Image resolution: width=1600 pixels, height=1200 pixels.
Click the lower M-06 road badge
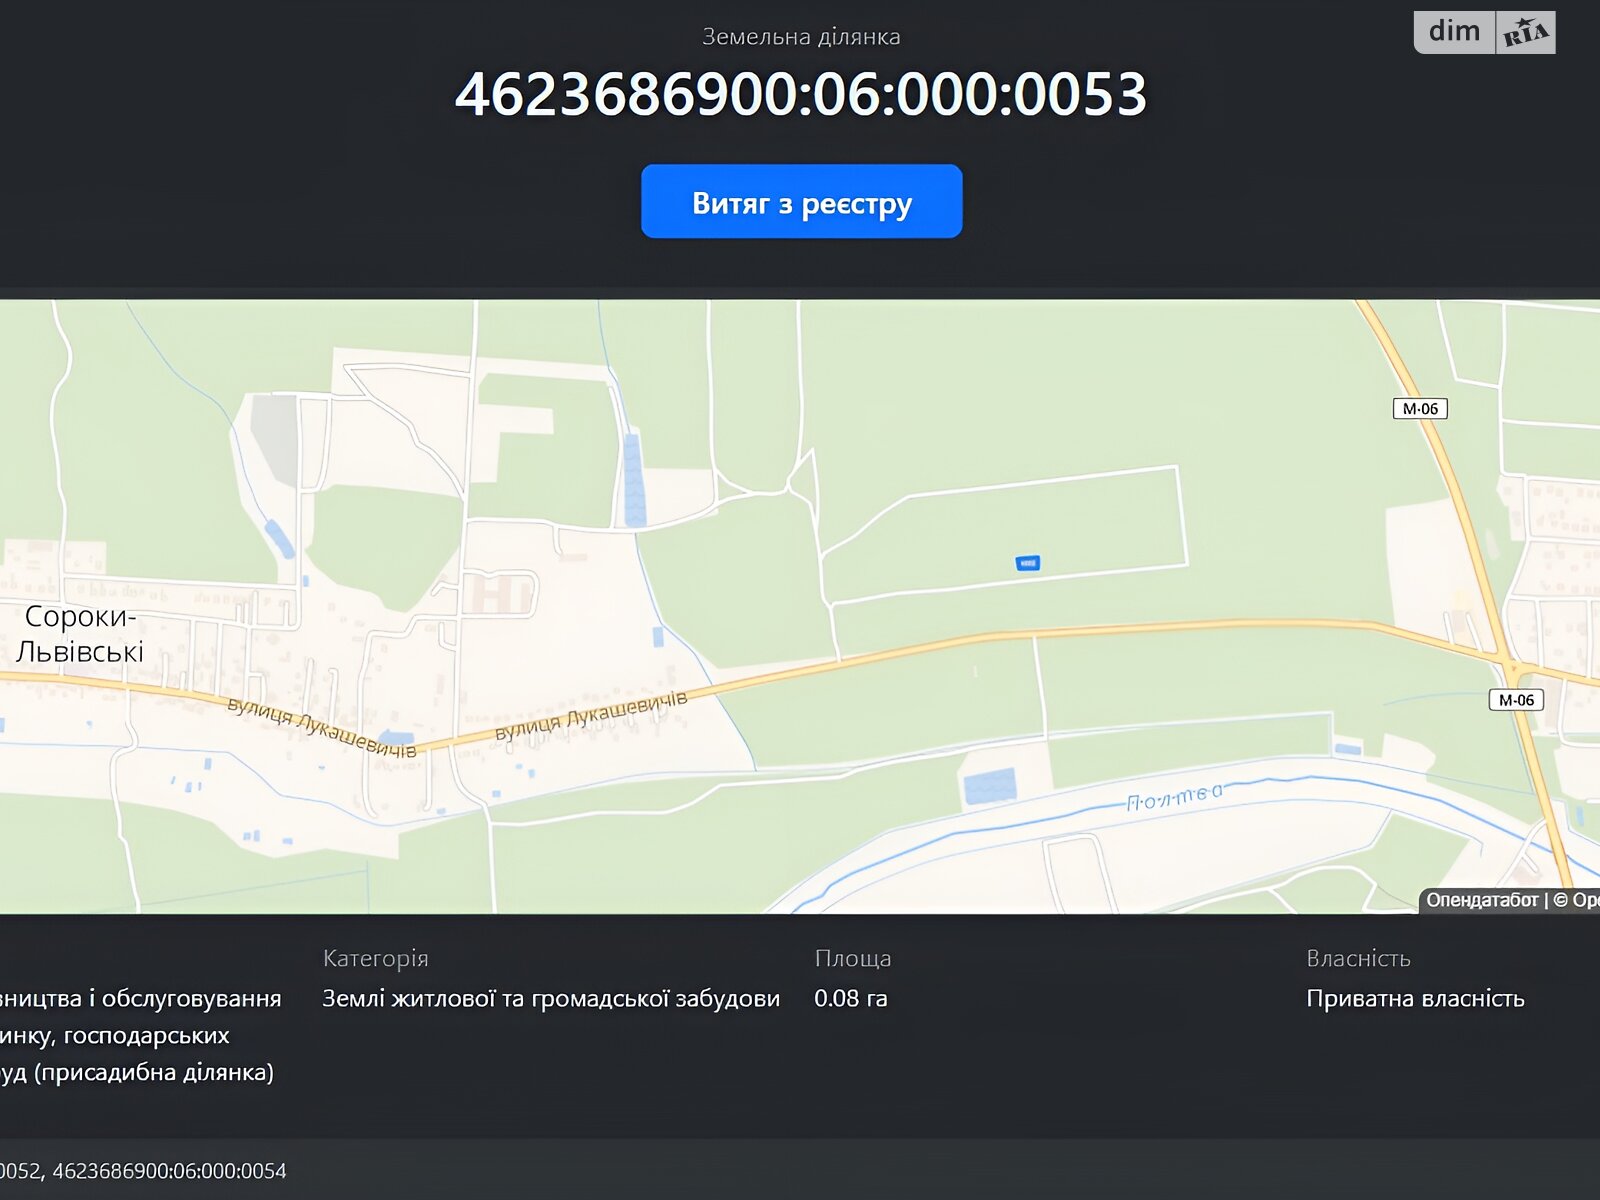pos(1516,700)
